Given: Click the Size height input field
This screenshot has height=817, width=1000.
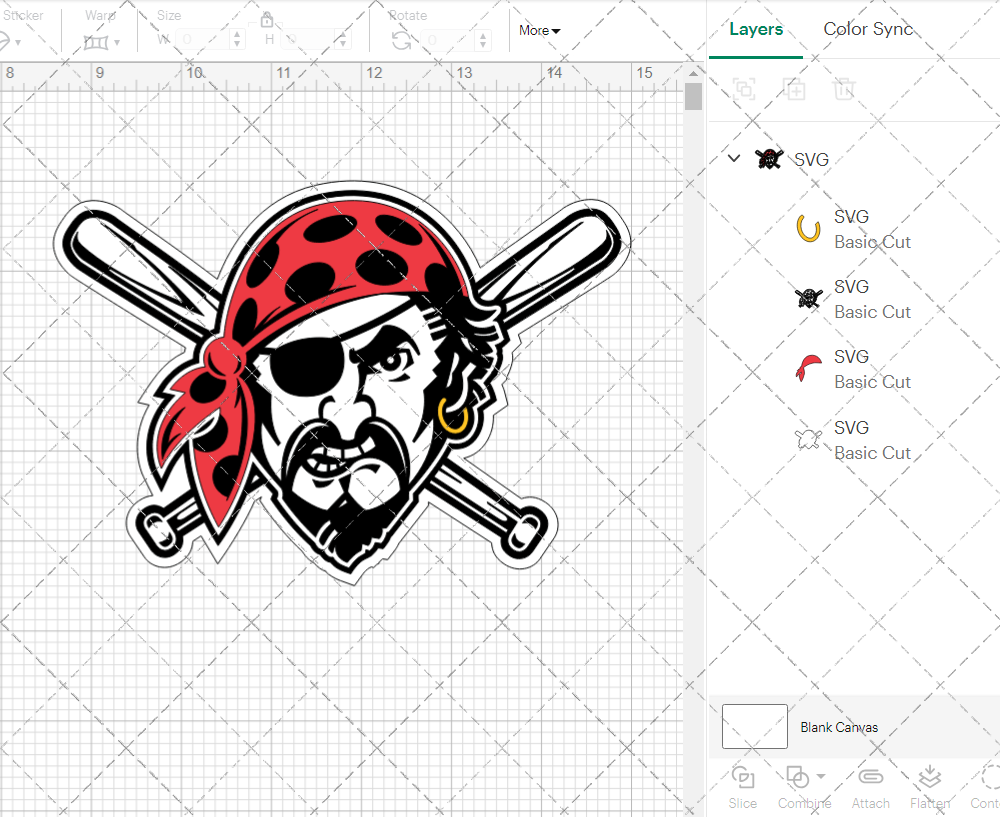Looking at the screenshot, I should (309, 40).
